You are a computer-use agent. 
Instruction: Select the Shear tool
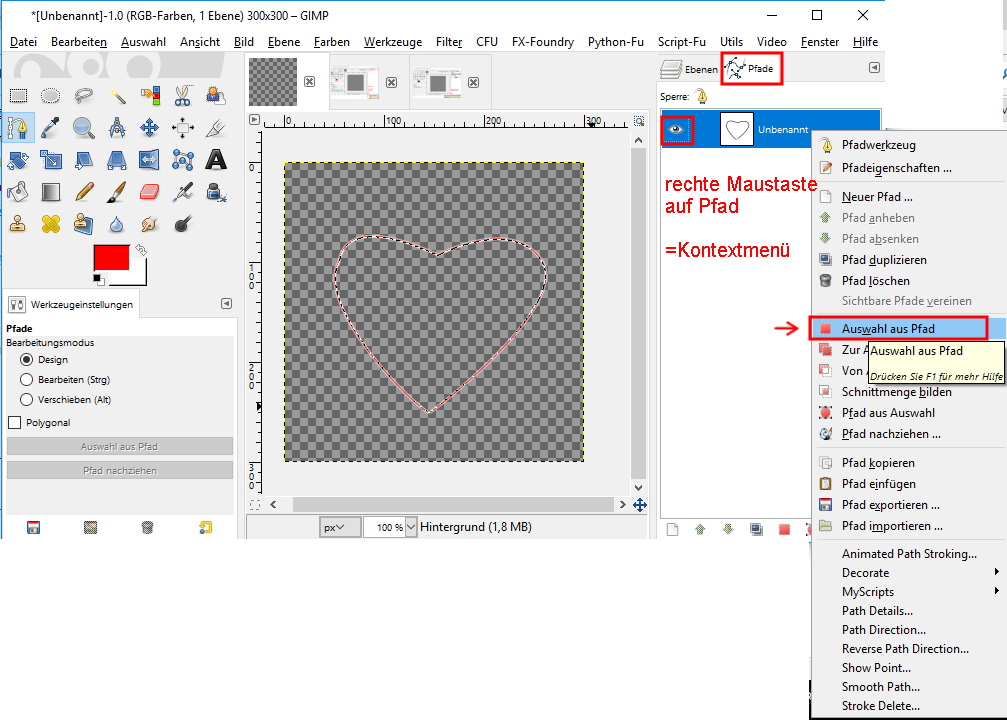coord(83,160)
